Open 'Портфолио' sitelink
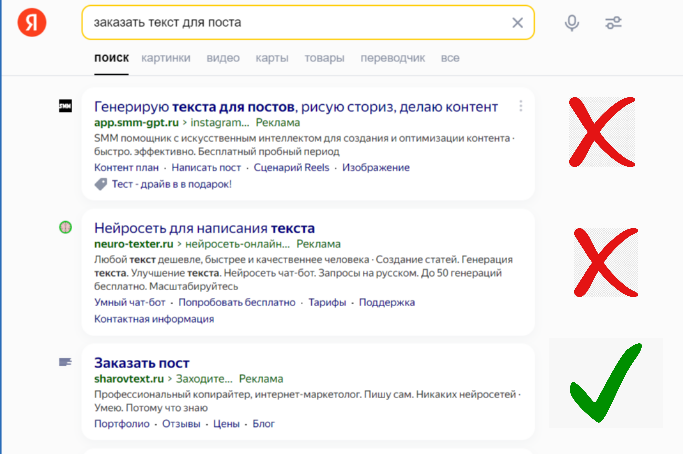 pyautogui.click(x=122, y=424)
